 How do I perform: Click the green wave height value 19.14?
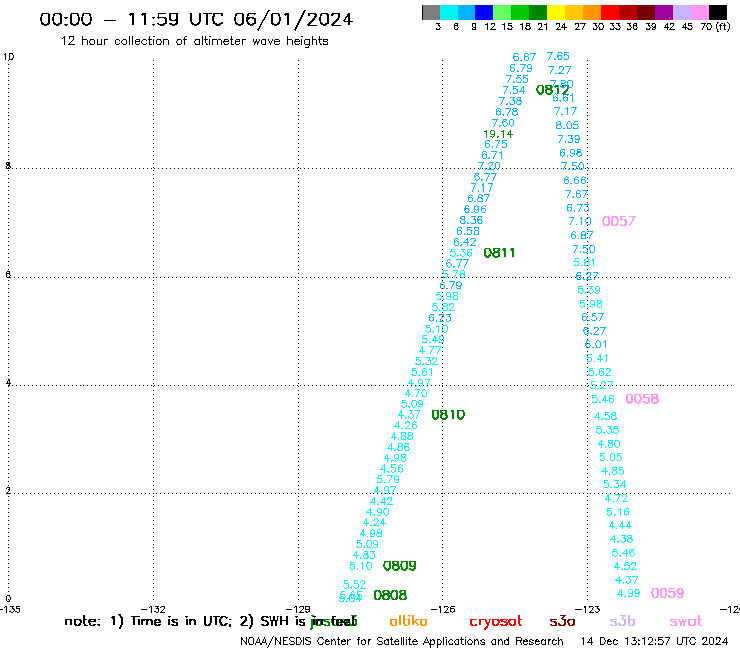(x=498, y=134)
